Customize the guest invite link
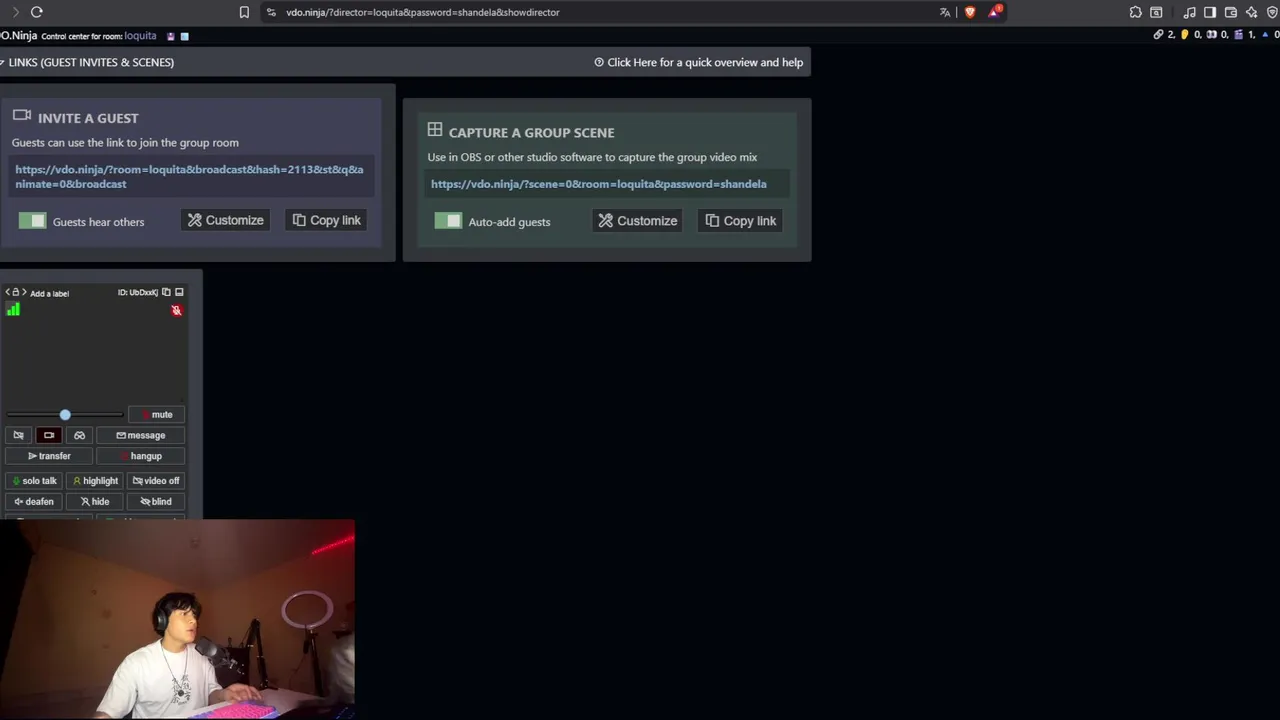Image resolution: width=1280 pixels, height=720 pixels. pos(226,220)
